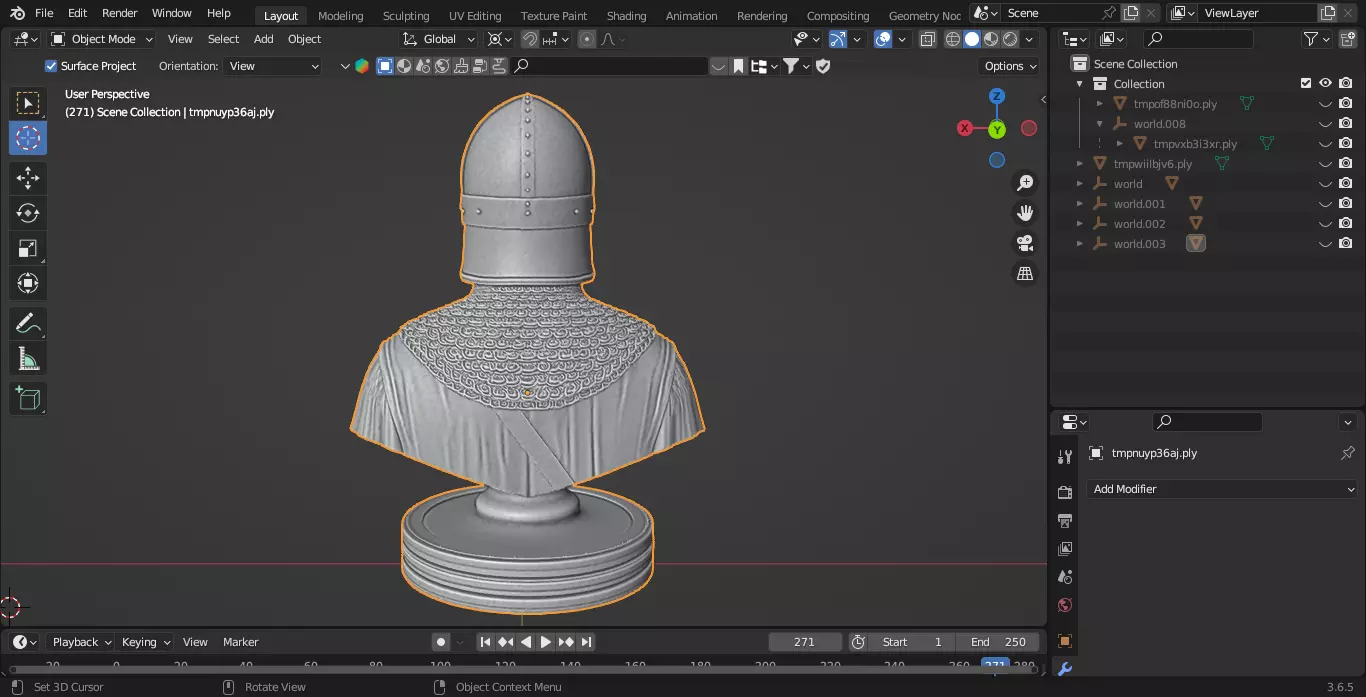Open the File menu
Screen dimensions: 1366x697
44,13
